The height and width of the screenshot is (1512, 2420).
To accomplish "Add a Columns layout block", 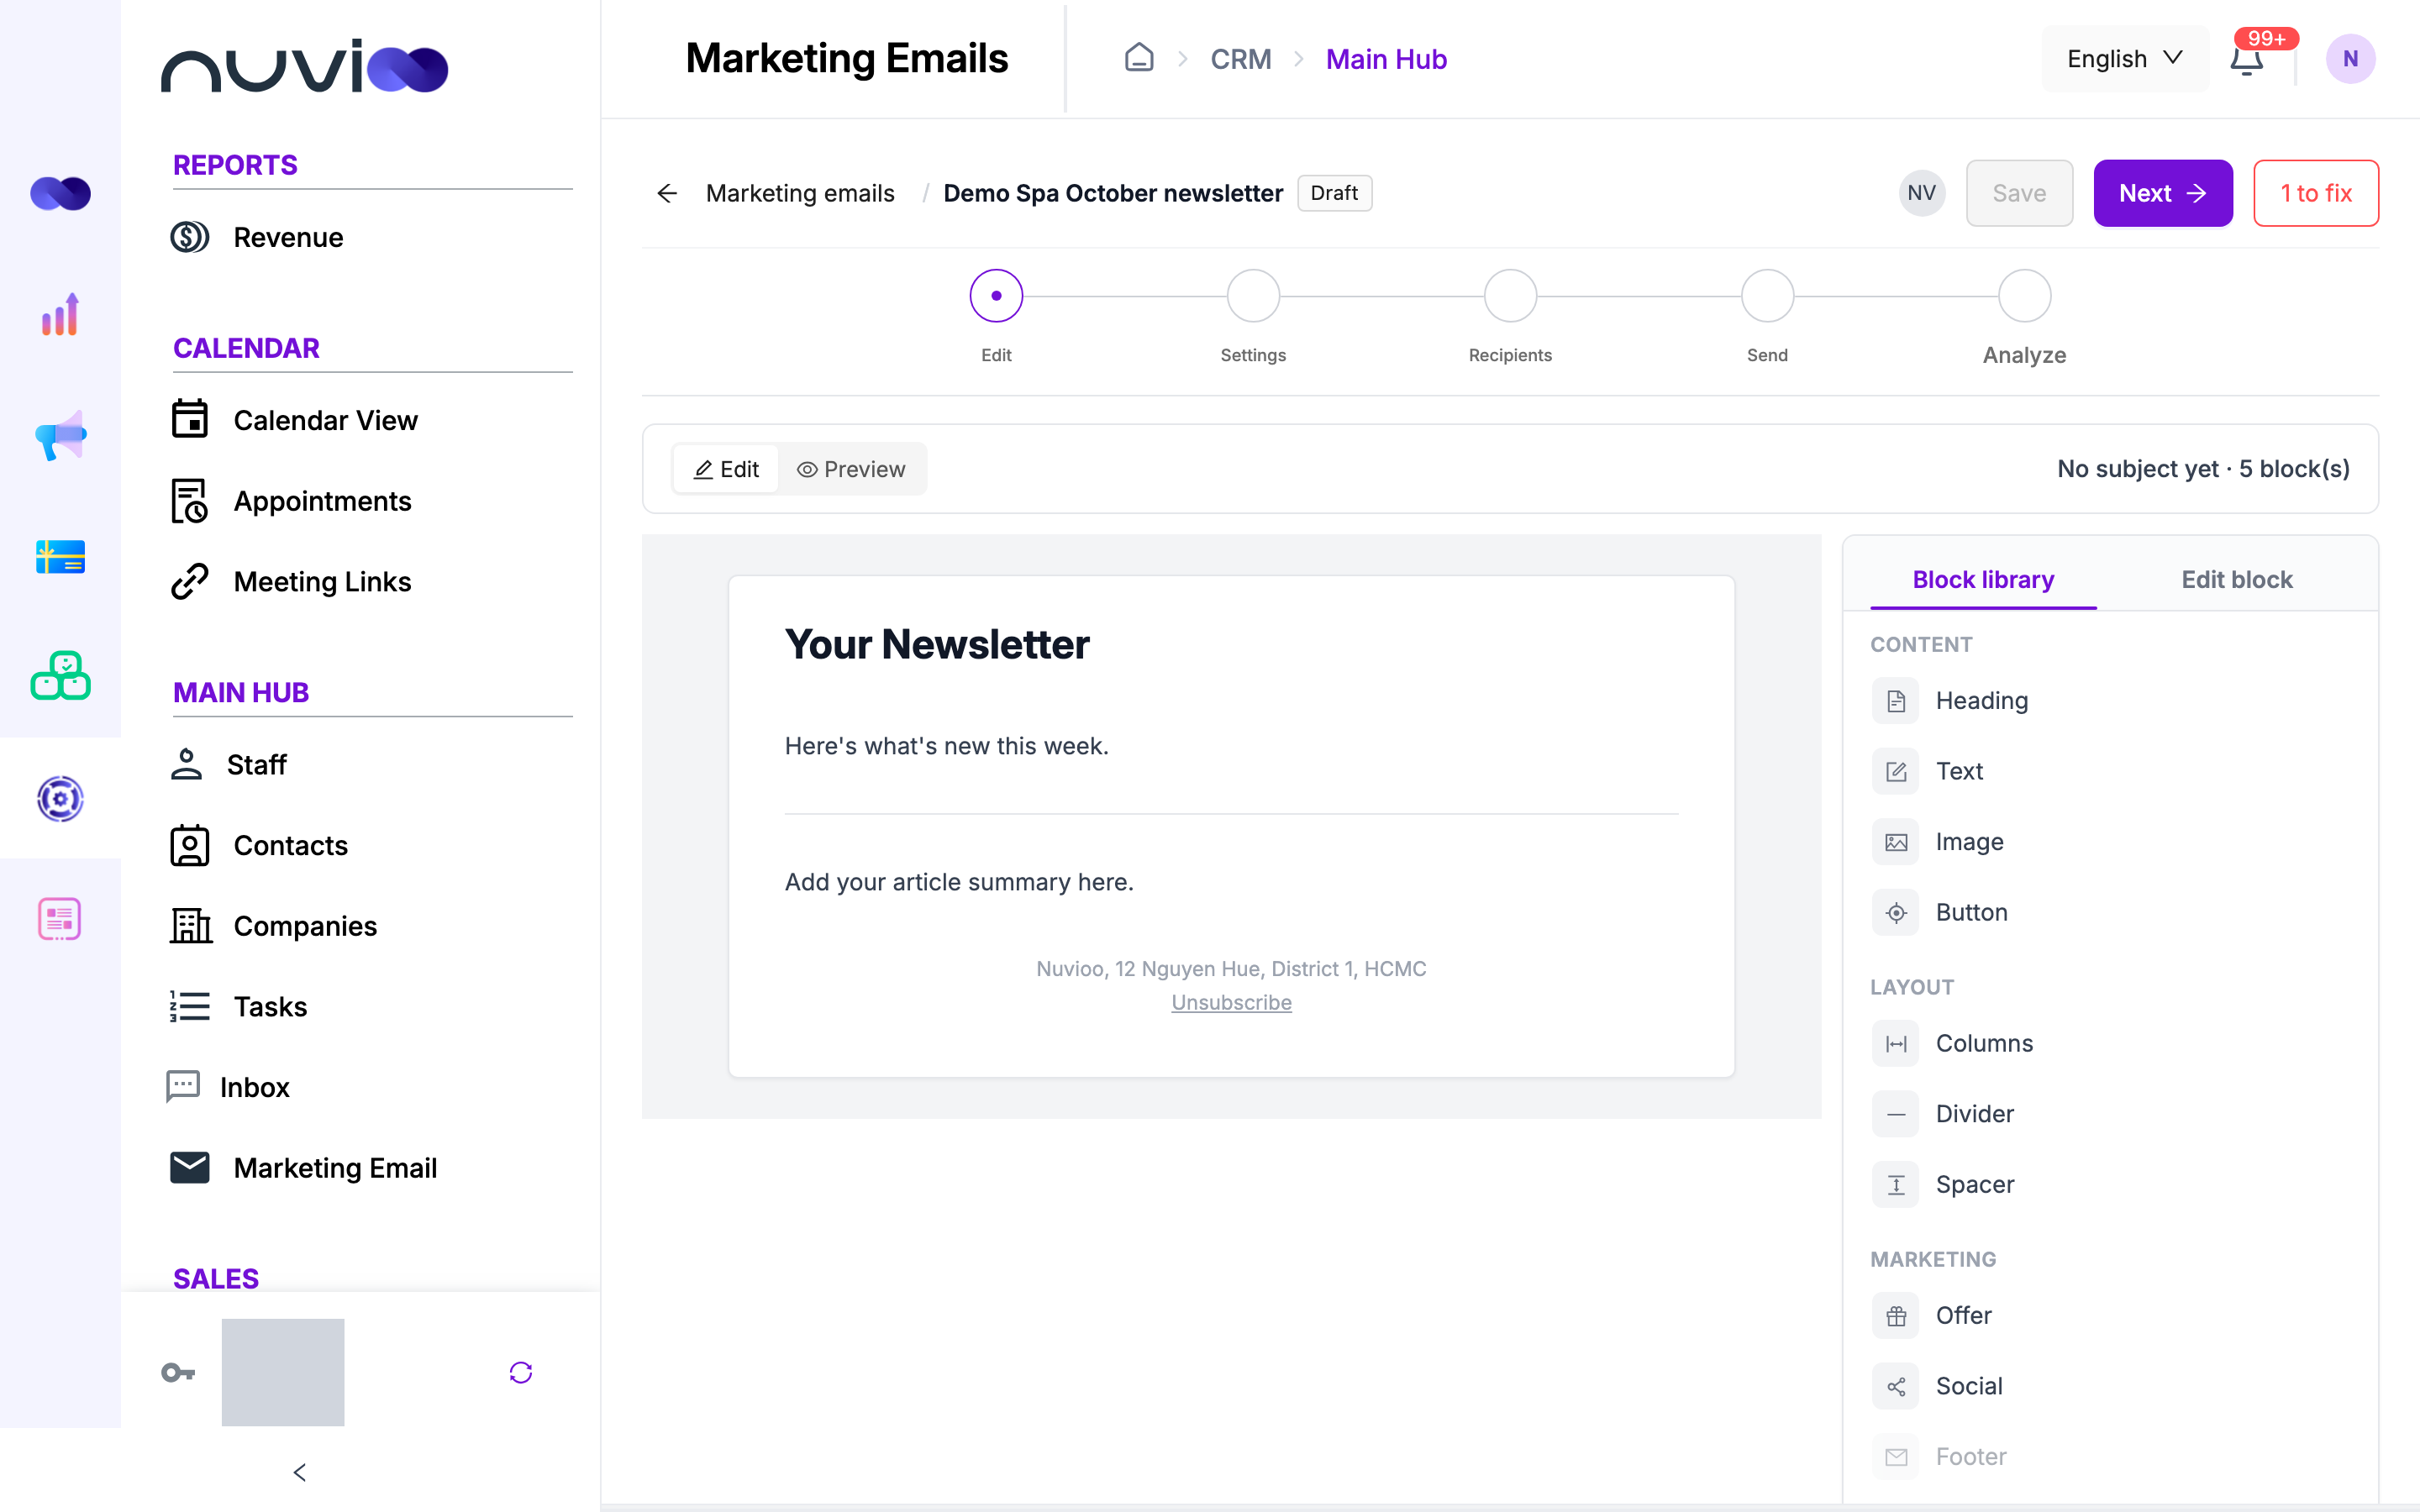I will 1953,1043.
